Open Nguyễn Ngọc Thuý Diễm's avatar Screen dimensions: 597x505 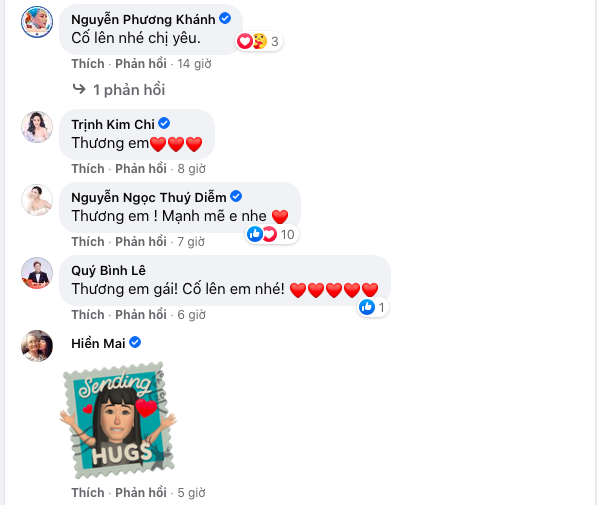pyautogui.click(x=37, y=200)
